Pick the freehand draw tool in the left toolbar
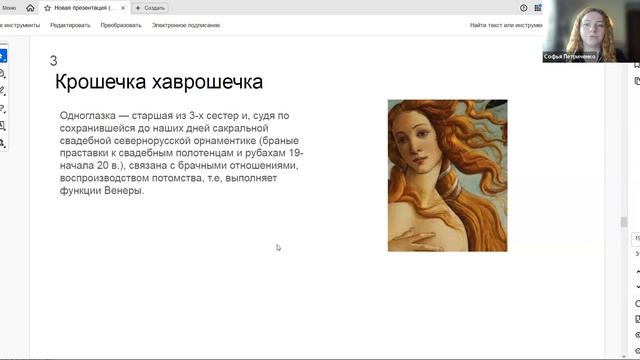The image size is (640, 360). (2, 108)
